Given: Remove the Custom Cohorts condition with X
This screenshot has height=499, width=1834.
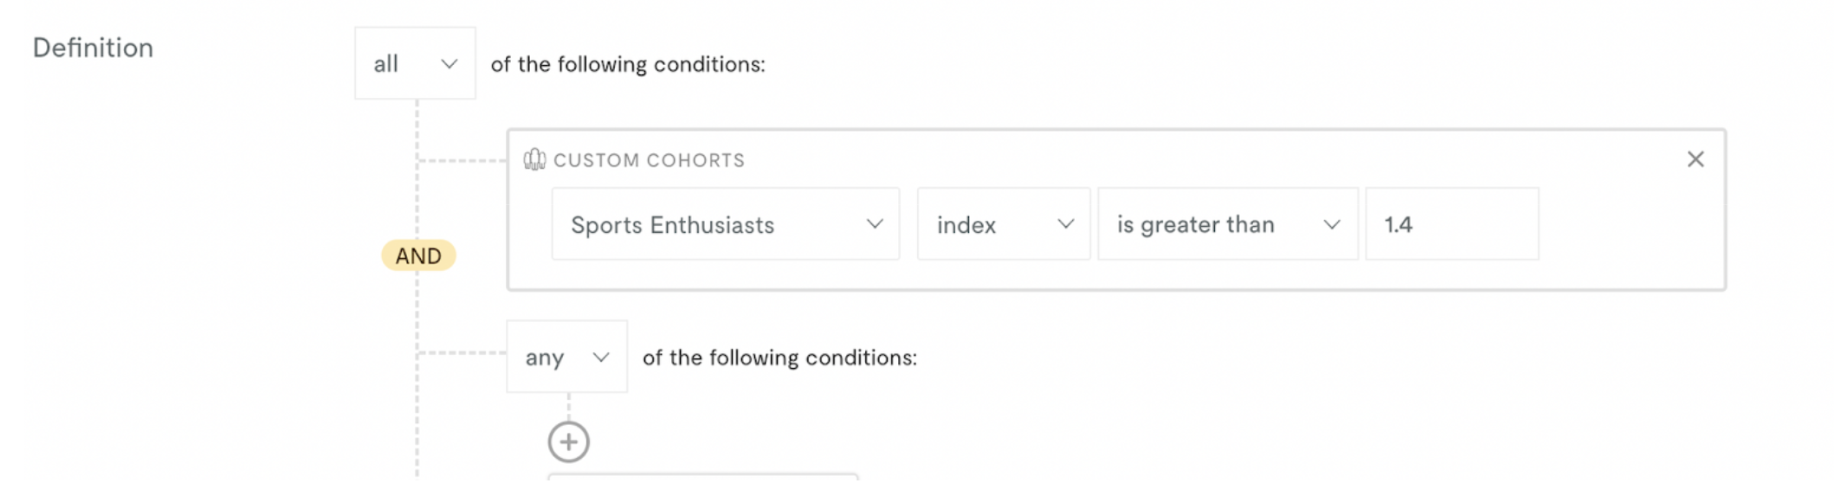Looking at the screenshot, I should point(1695,159).
